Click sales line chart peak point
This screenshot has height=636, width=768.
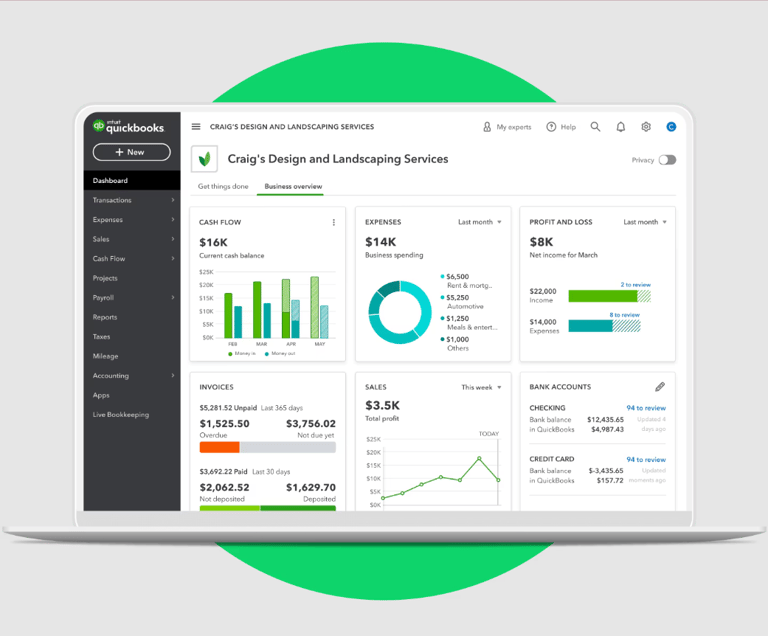pyautogui.click(x=479, y=458)
